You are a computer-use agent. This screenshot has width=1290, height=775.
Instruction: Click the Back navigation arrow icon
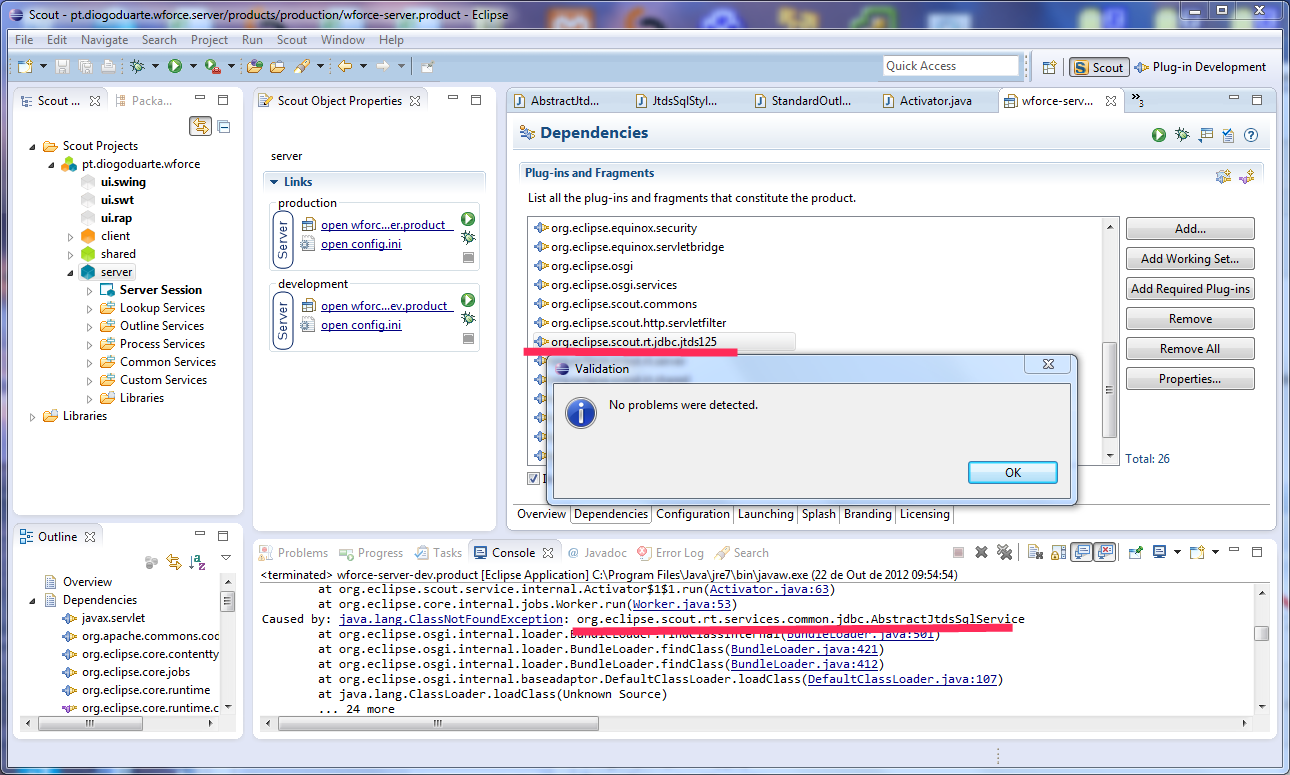pos(344,66)
